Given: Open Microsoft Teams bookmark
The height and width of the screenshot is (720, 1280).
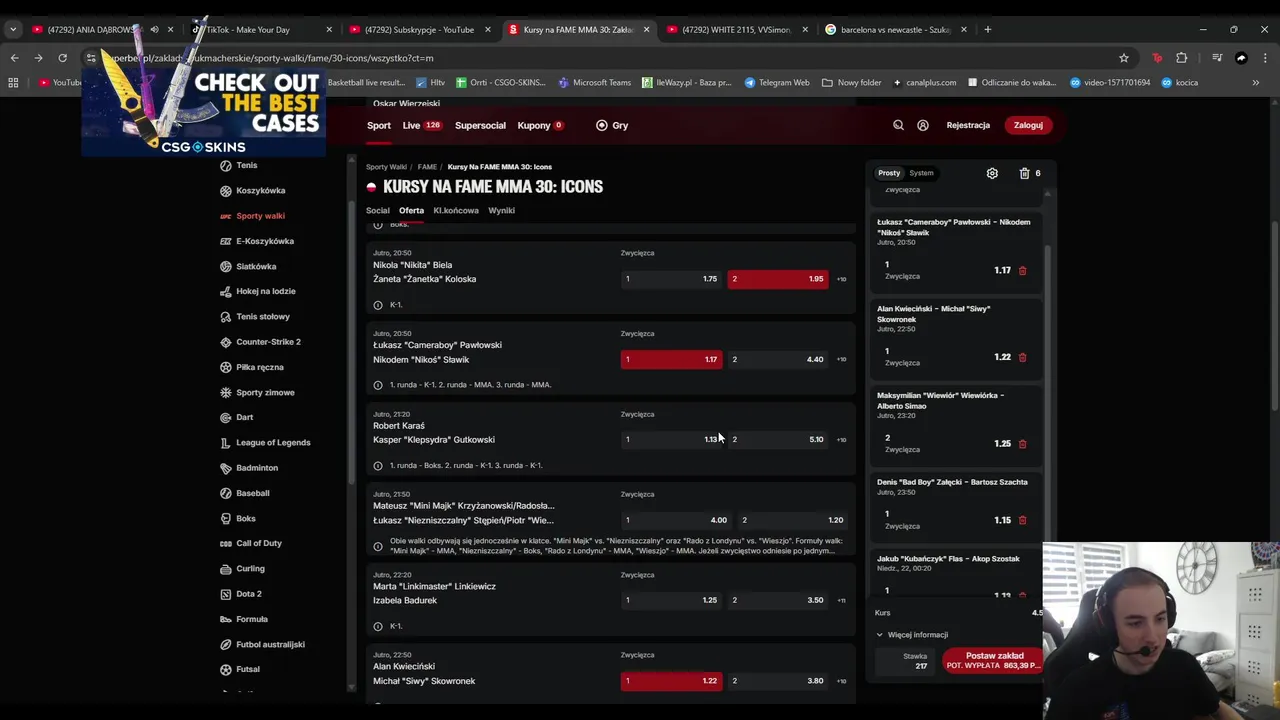Looking at the screenshot, I should point(595,82).
